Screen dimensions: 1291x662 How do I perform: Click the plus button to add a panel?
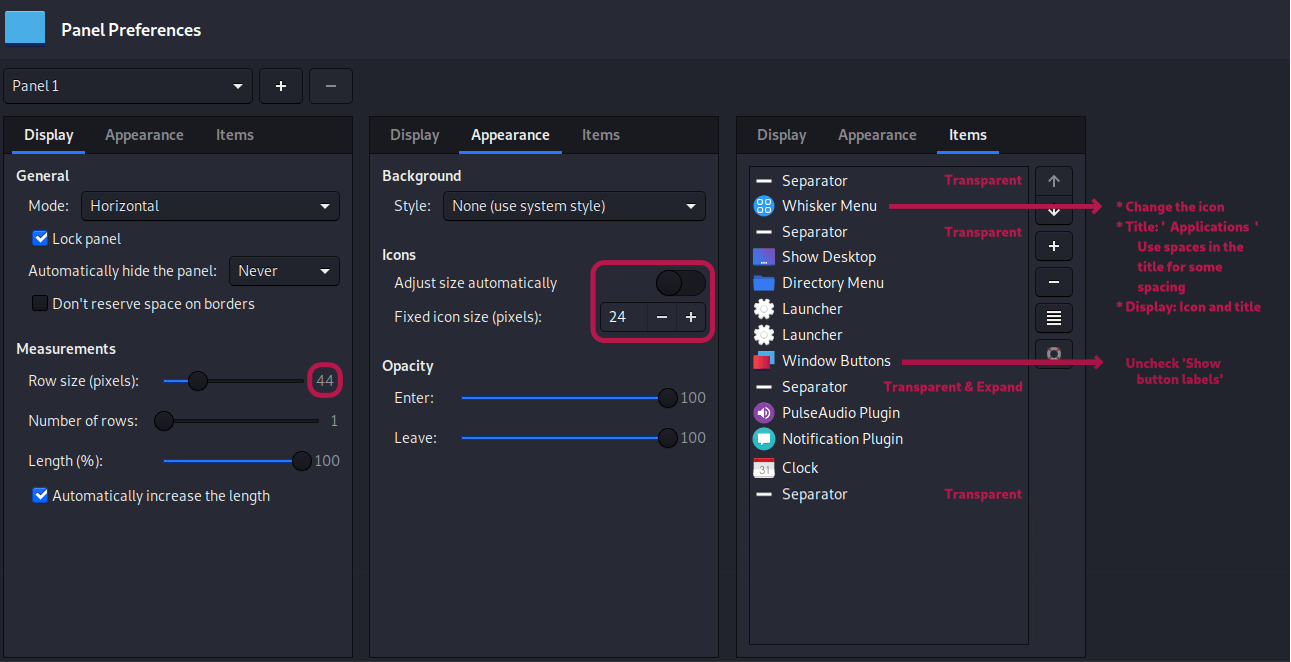coord(281,86)
